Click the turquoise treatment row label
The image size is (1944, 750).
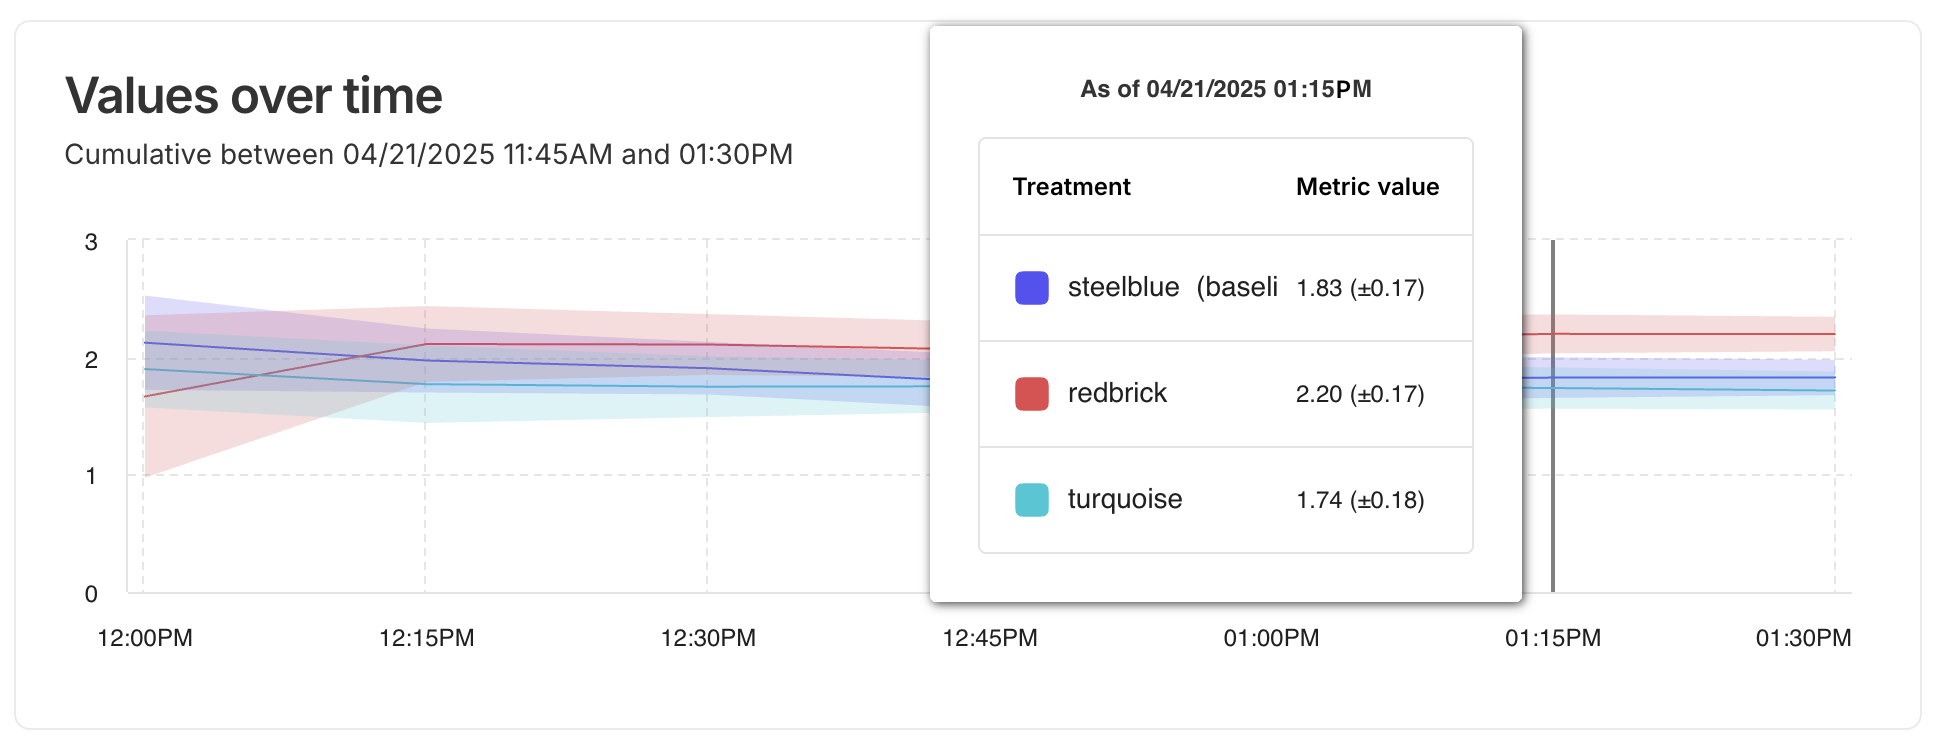click(x=1125, y=500)
